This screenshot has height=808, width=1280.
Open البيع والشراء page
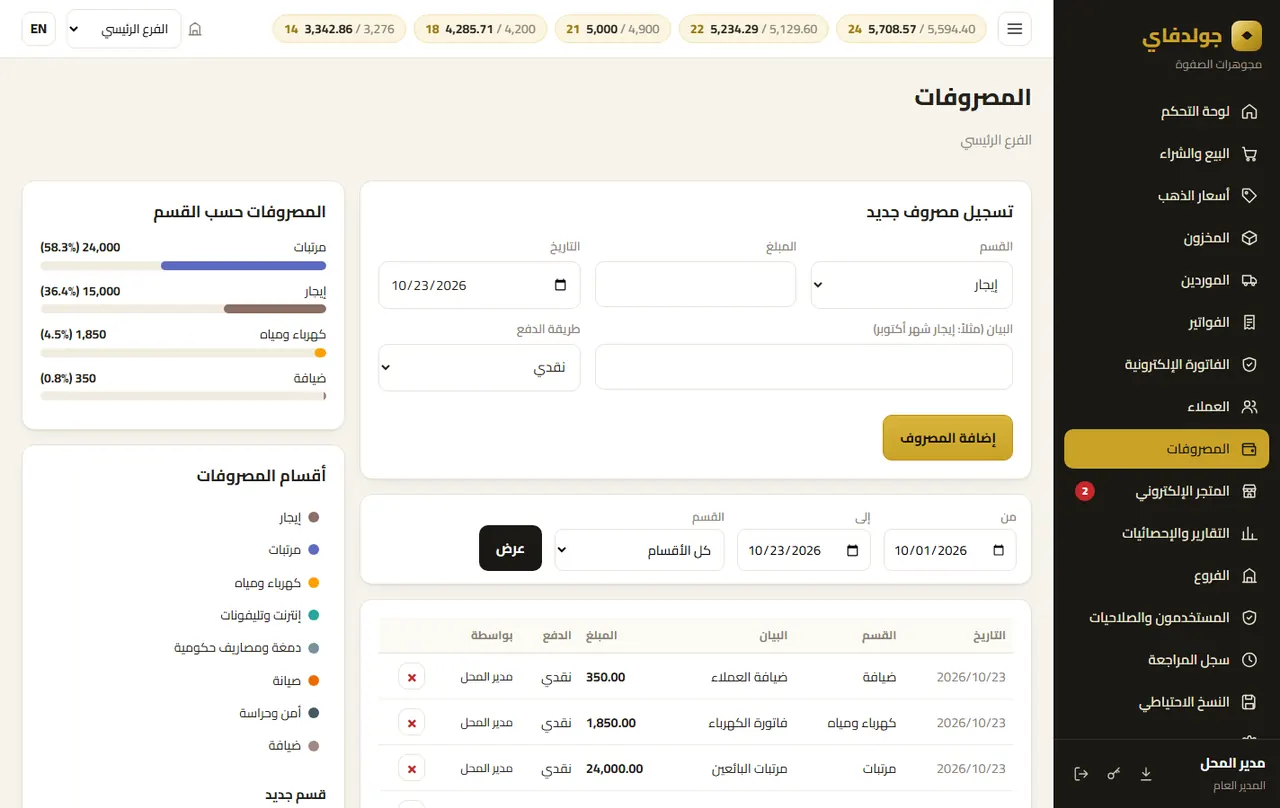pyautogui.click(x=1166, y=154)
